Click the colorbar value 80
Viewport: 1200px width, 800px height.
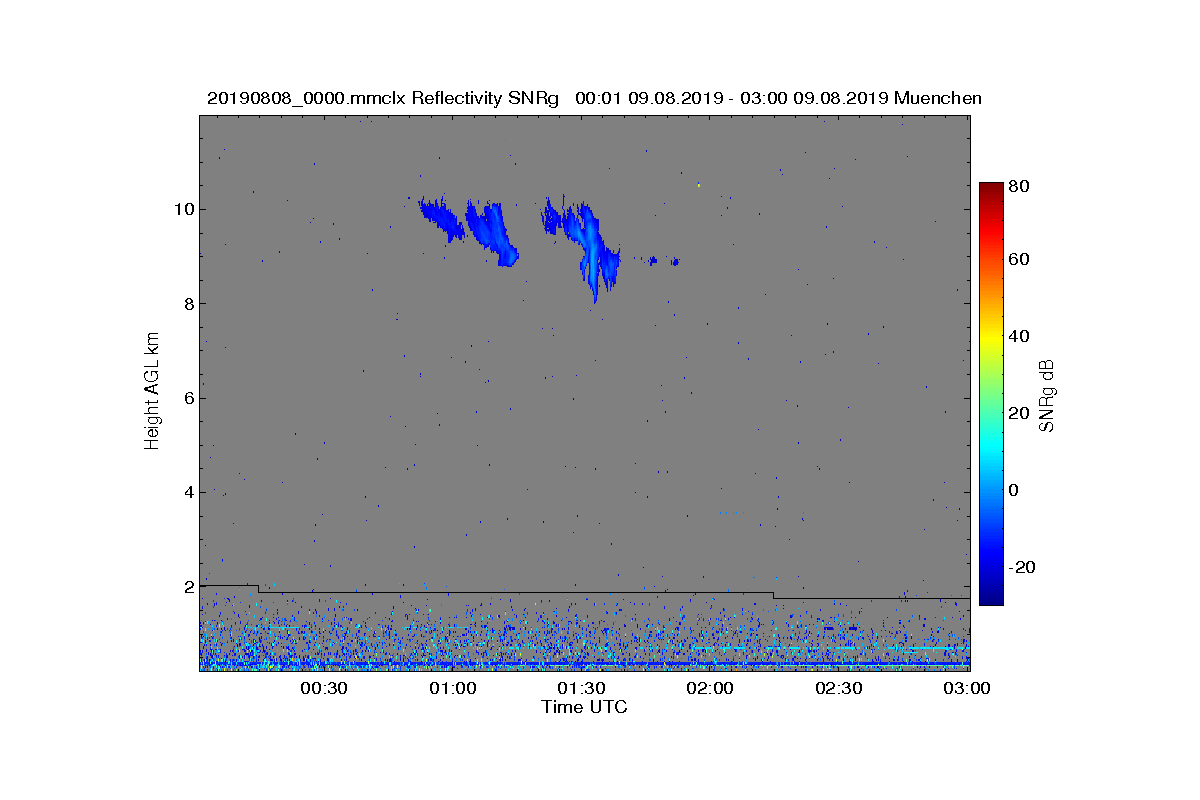coord(1020,186)
